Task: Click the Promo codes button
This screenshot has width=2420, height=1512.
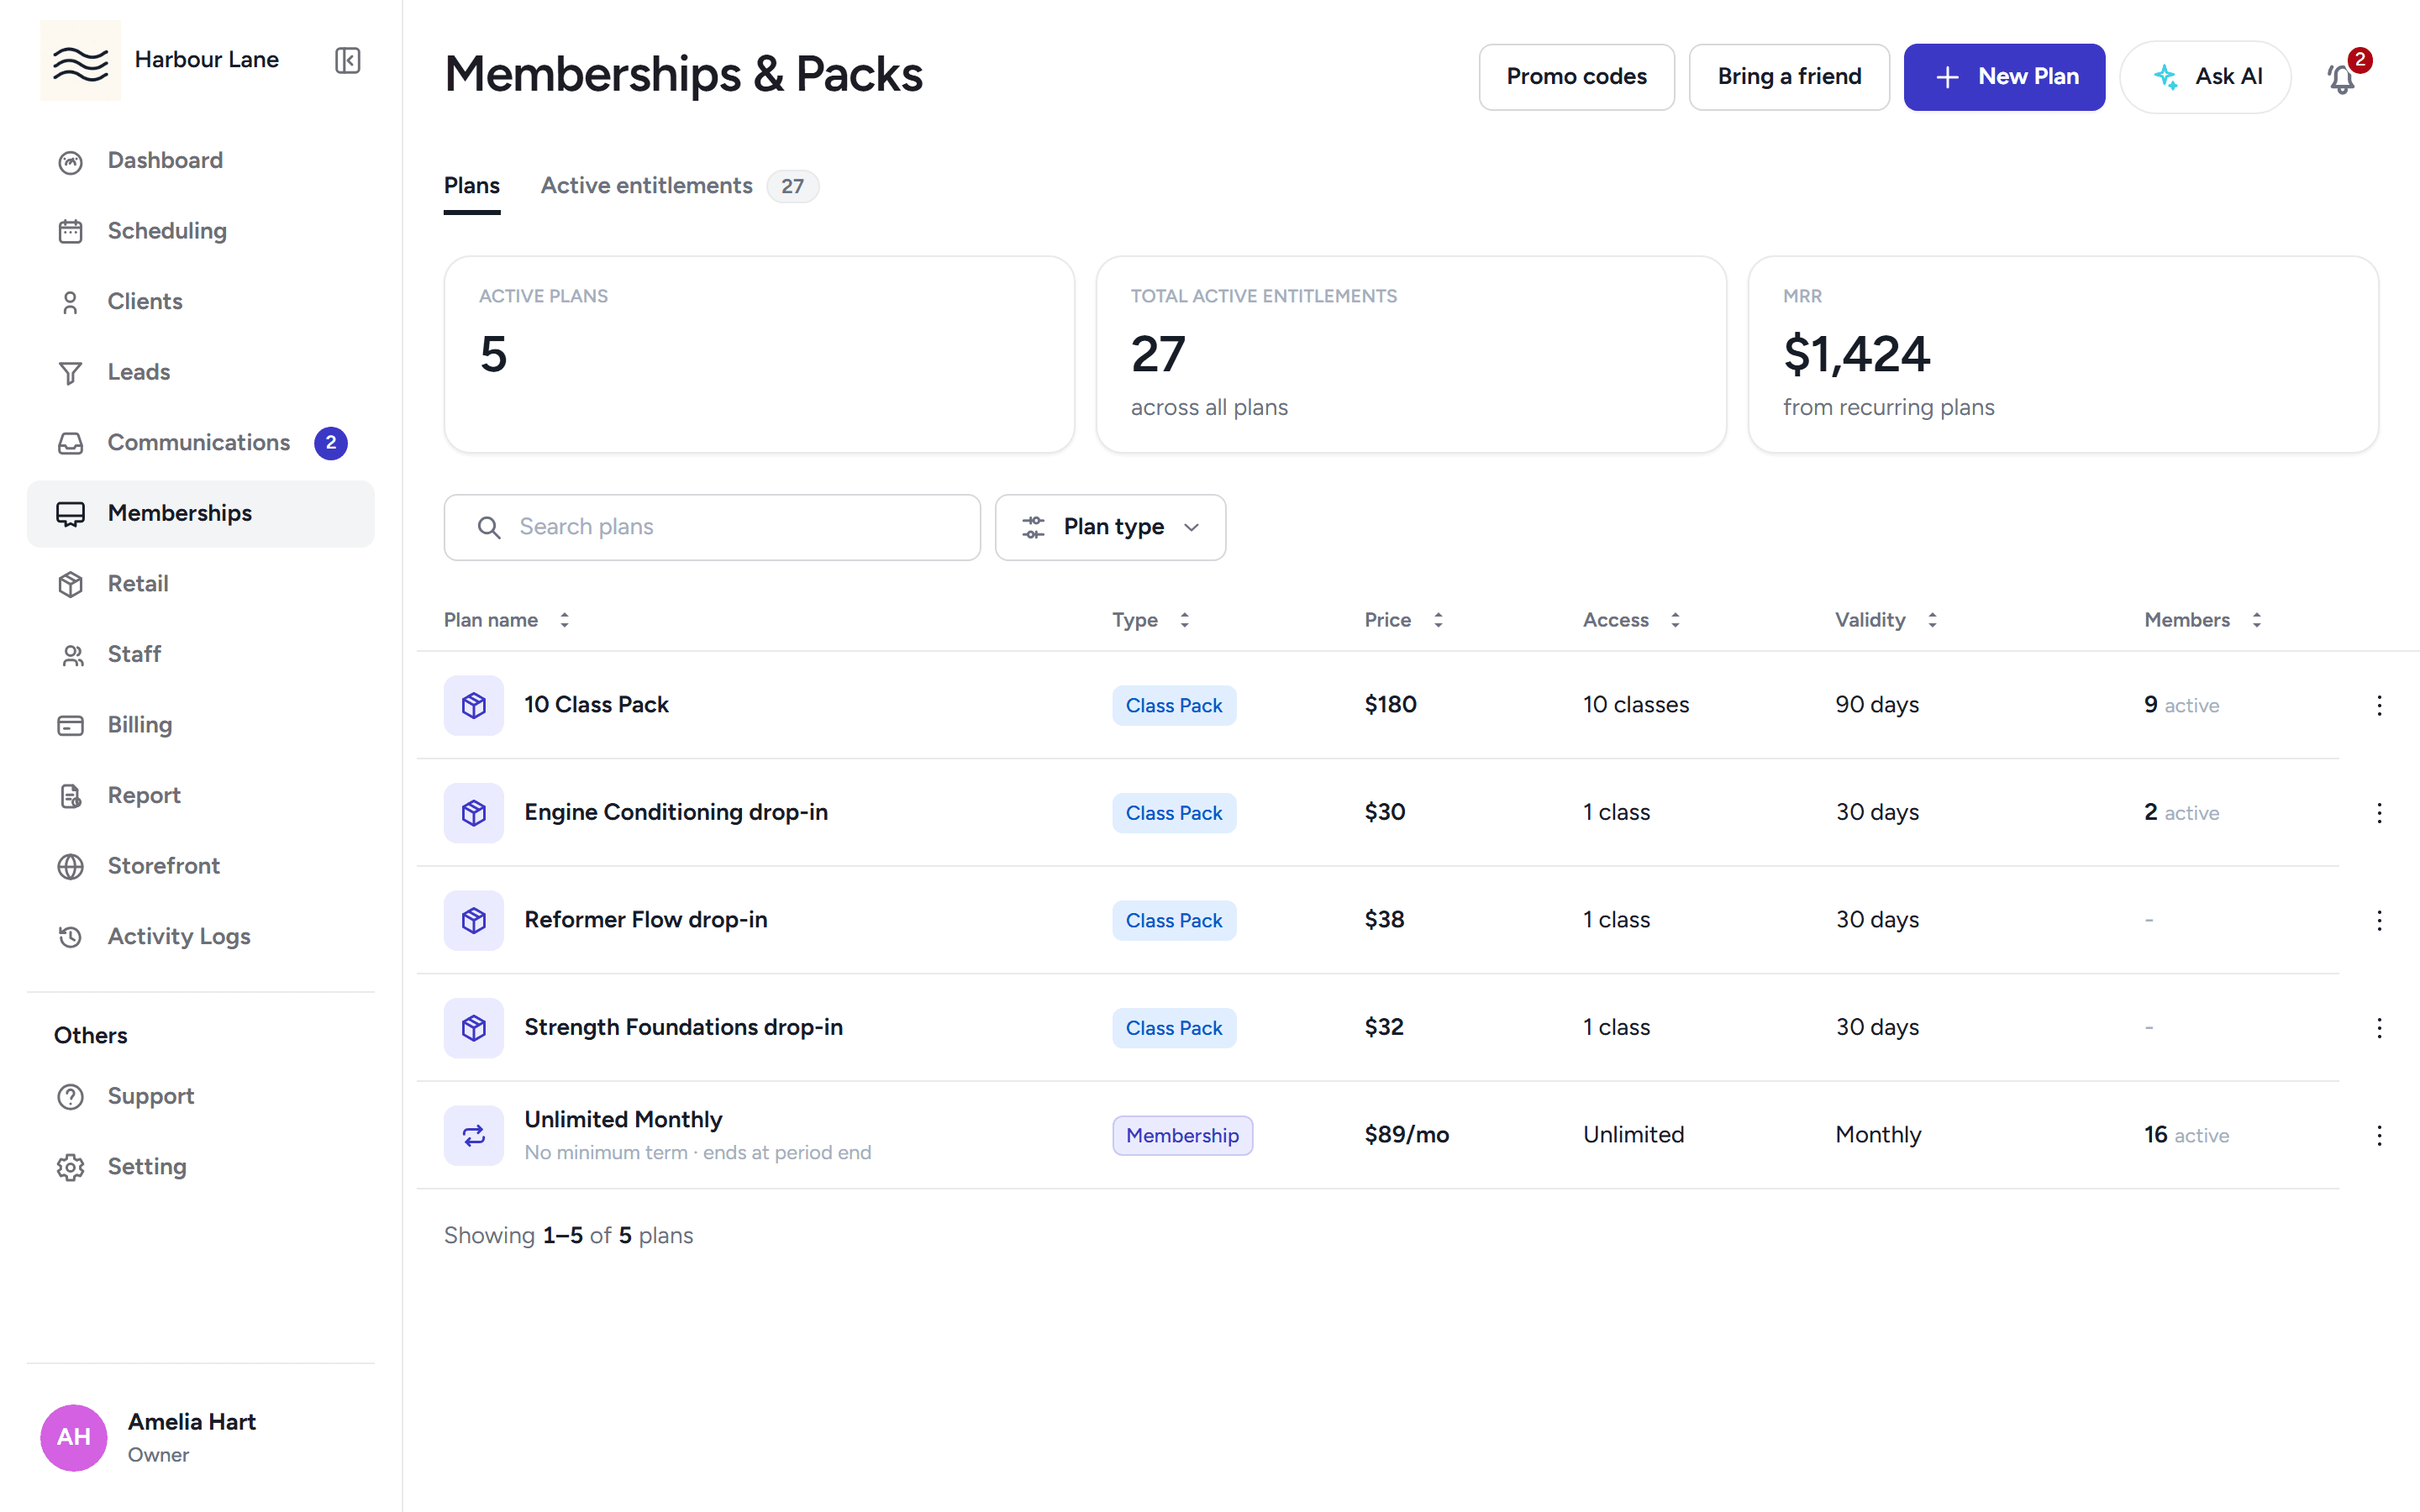Action: [x=1576, y=77]
